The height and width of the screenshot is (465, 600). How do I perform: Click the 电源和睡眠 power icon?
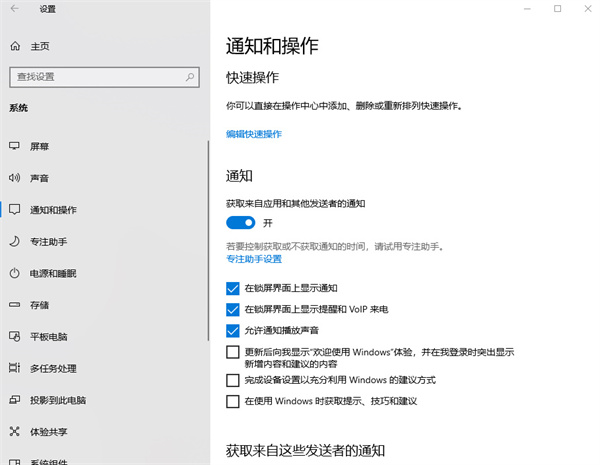tap(15, 273)
